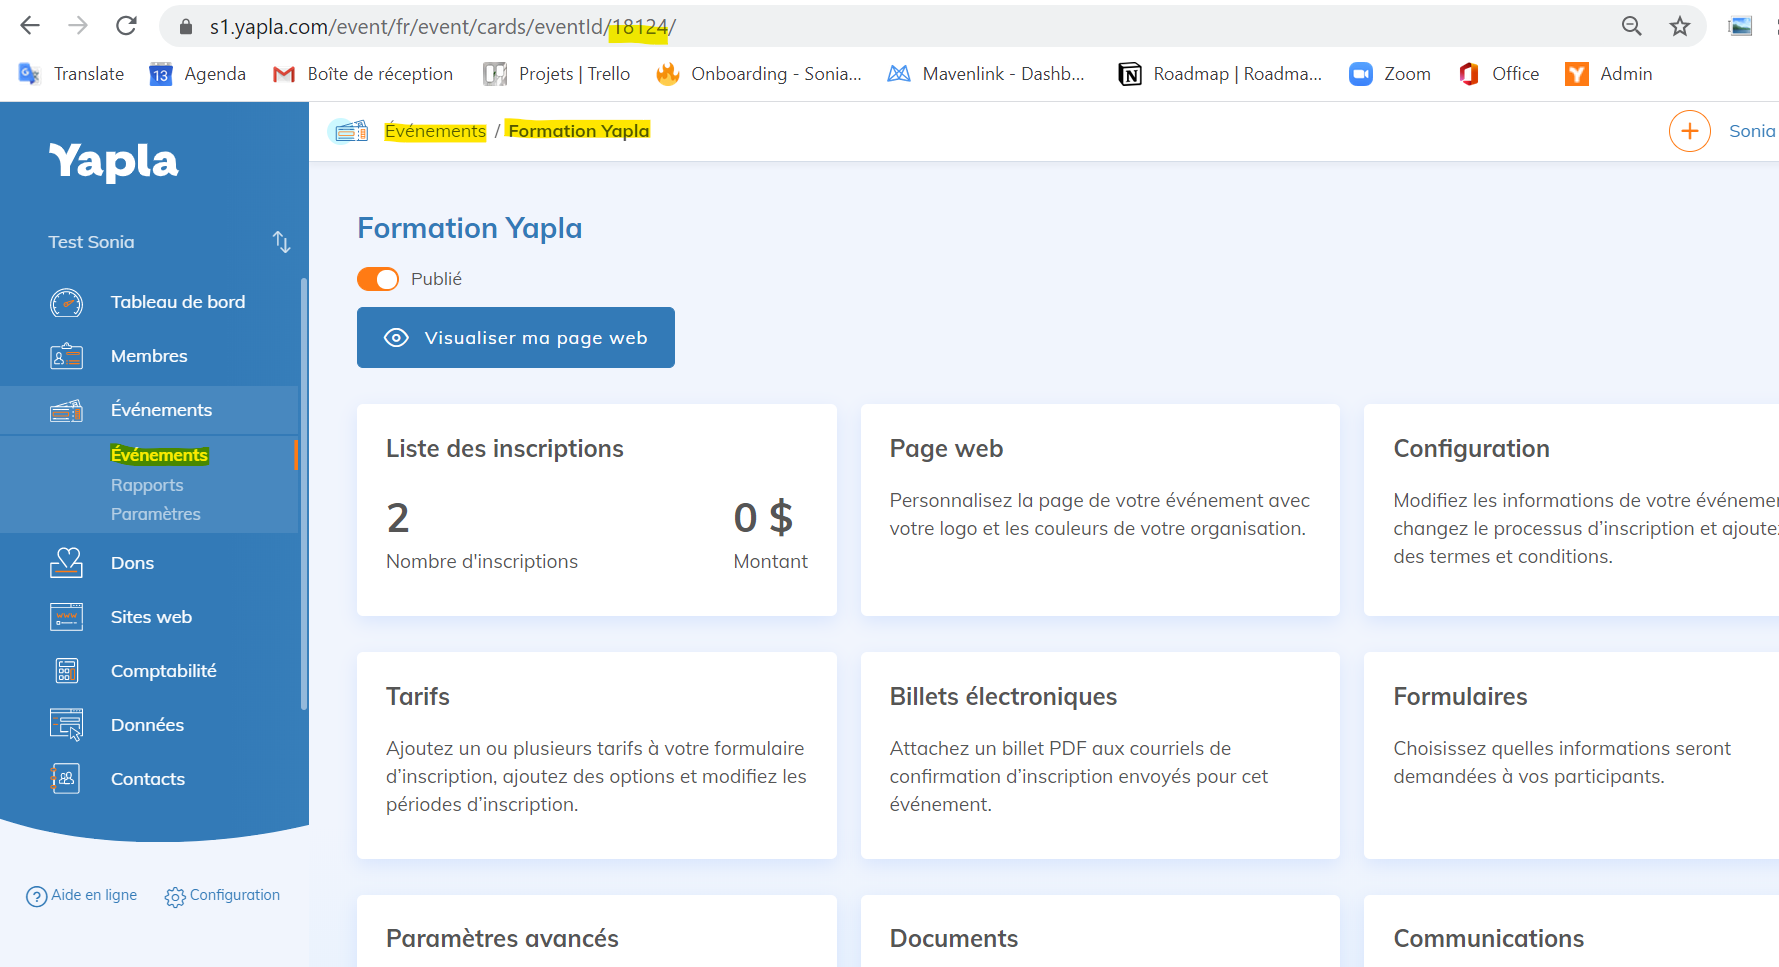Screen dimensions: 1779x967
Task: Click the Sites web sidebar icon
Action: (x=67, y=617)
